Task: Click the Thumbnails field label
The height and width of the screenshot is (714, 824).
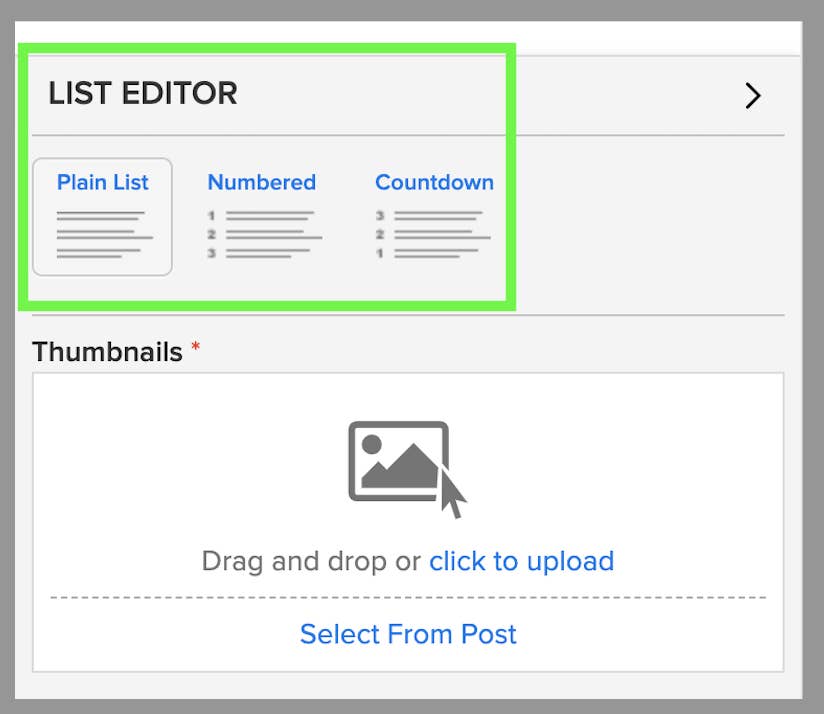Action: pos(108,352)
